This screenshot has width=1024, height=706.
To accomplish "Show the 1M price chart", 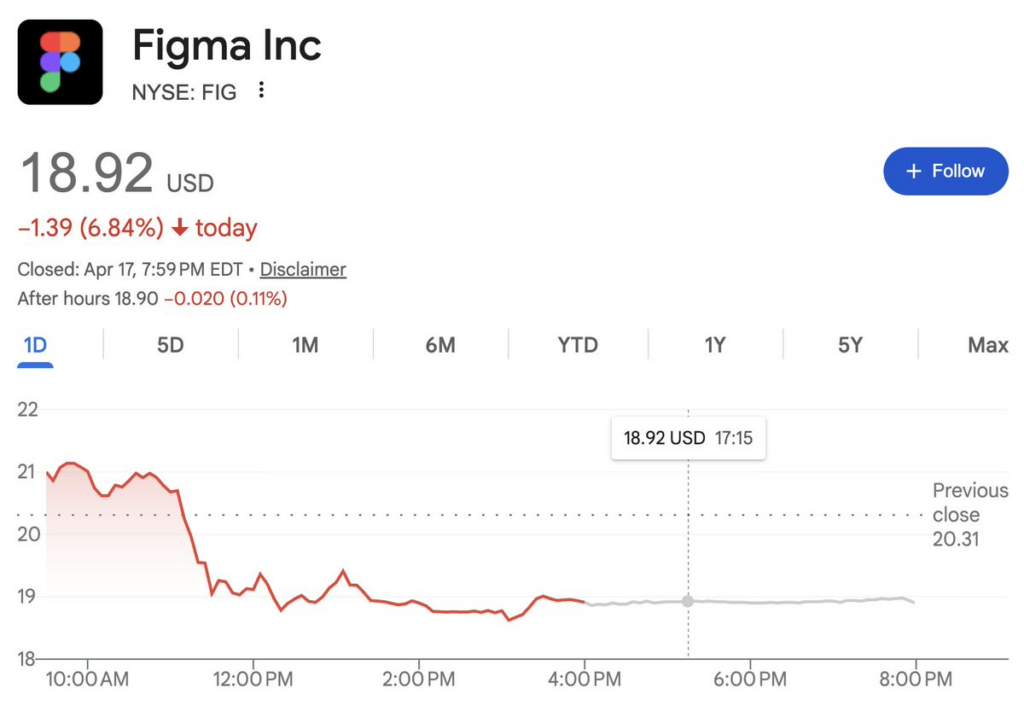I will 305,345.
